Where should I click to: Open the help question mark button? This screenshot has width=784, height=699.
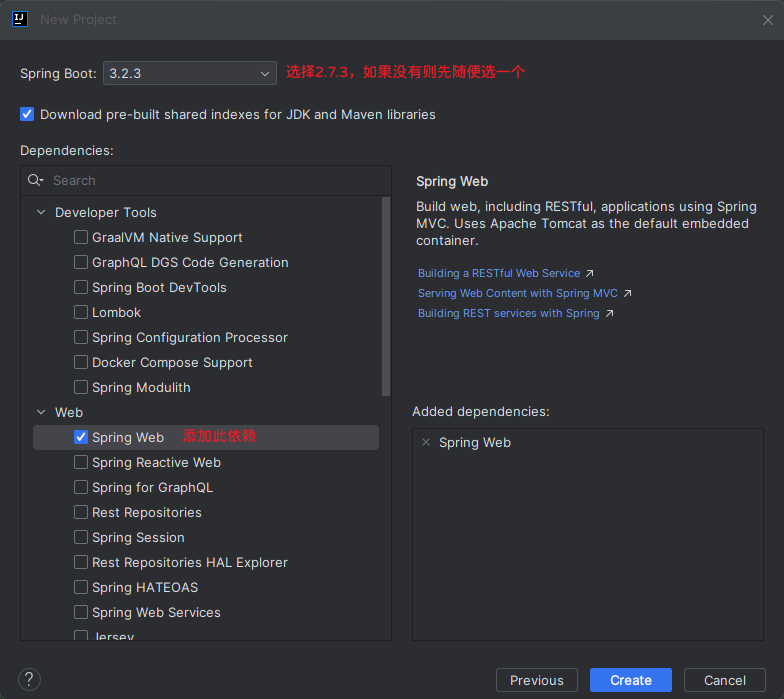(x=30, y=680)
